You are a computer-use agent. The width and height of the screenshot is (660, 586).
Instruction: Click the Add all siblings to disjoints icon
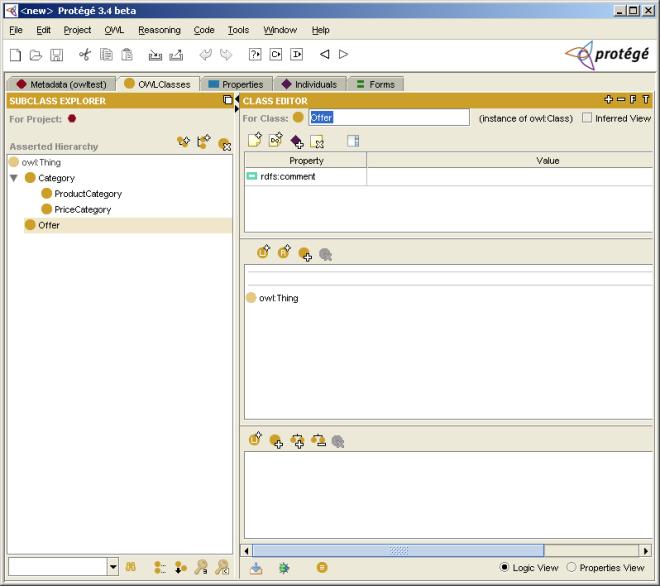297,441
